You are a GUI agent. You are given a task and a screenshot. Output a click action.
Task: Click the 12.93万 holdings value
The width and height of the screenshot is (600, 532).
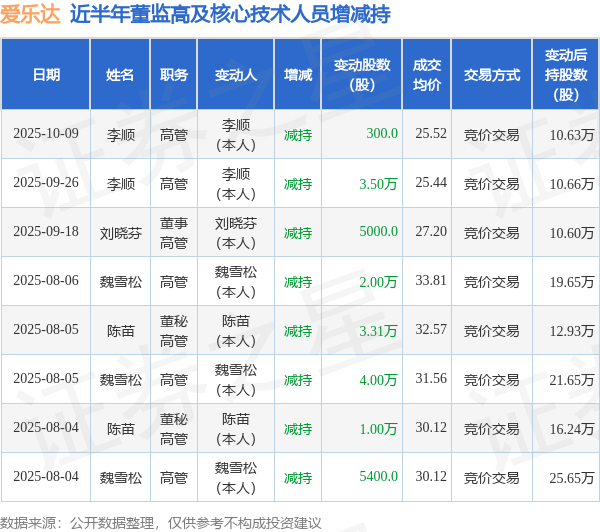pos(572,331)
